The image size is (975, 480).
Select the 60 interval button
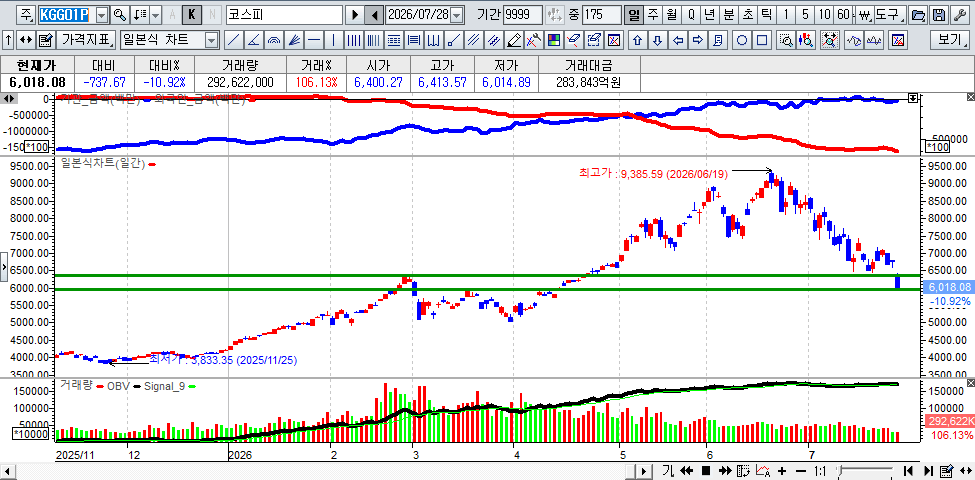(x=844, y=15)
